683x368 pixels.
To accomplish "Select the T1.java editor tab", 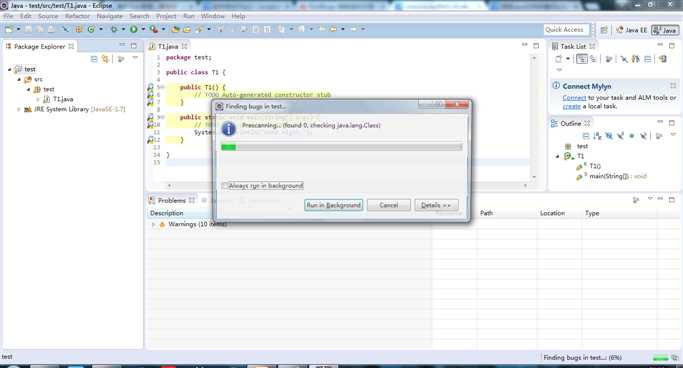I will (x=168, y=46).
